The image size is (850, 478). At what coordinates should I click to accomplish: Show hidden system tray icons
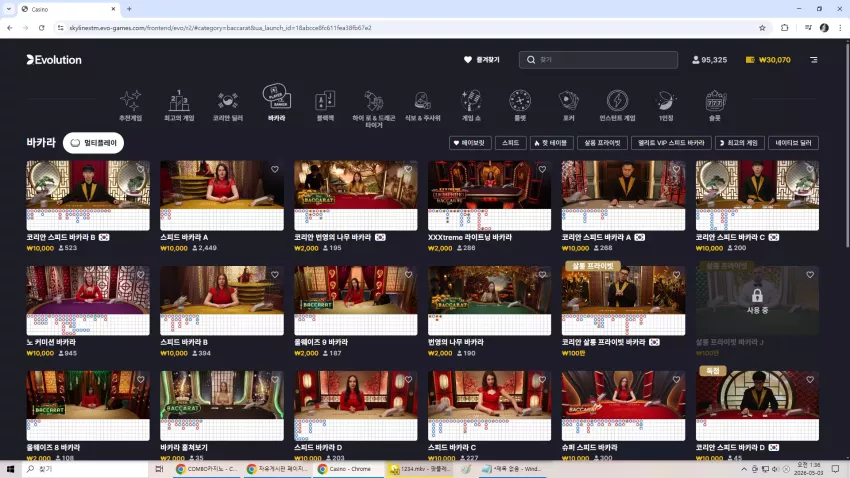744,469
